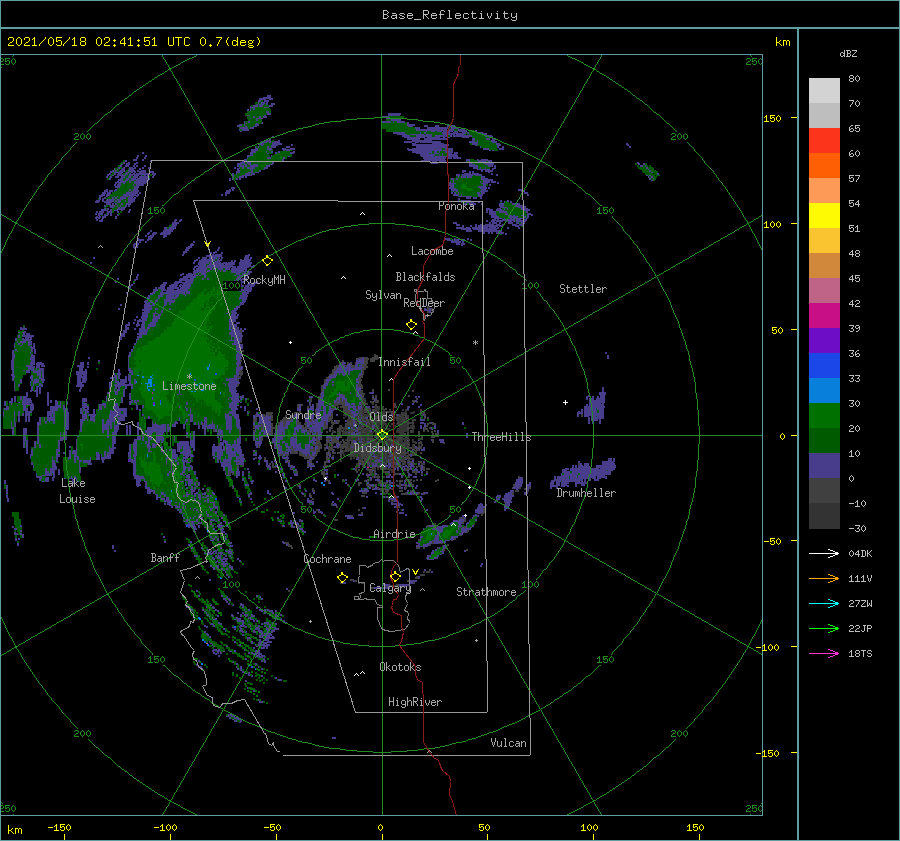Click the timestamp 2021/05/18 02:41:51 UTC
This screenshot has height=841, width=900.
click(99, 42)
